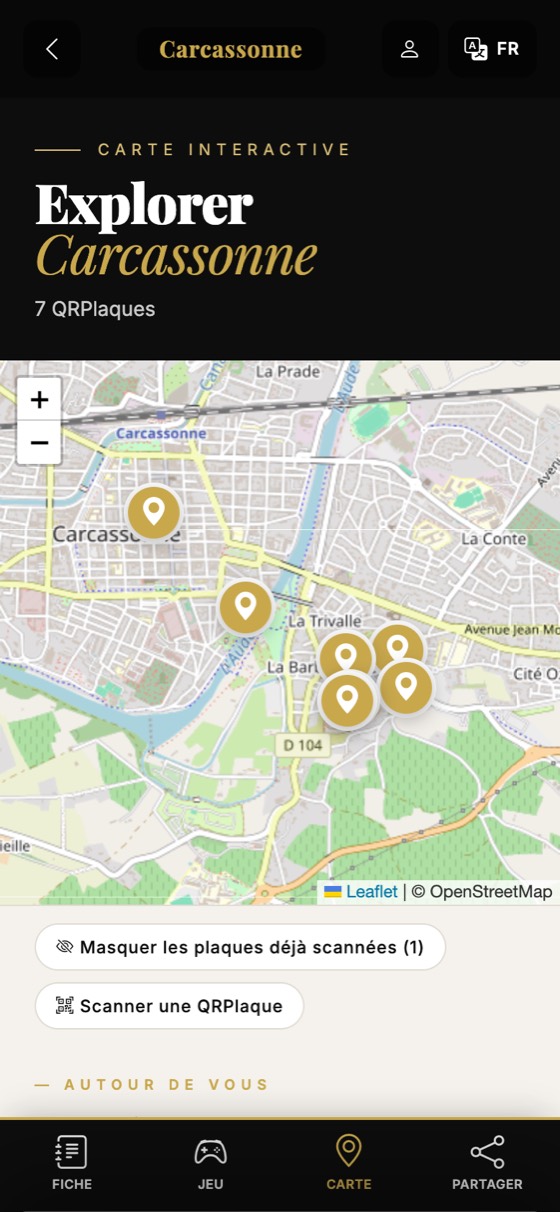Click the '7 QRPlaques' count text

(95, 309)
